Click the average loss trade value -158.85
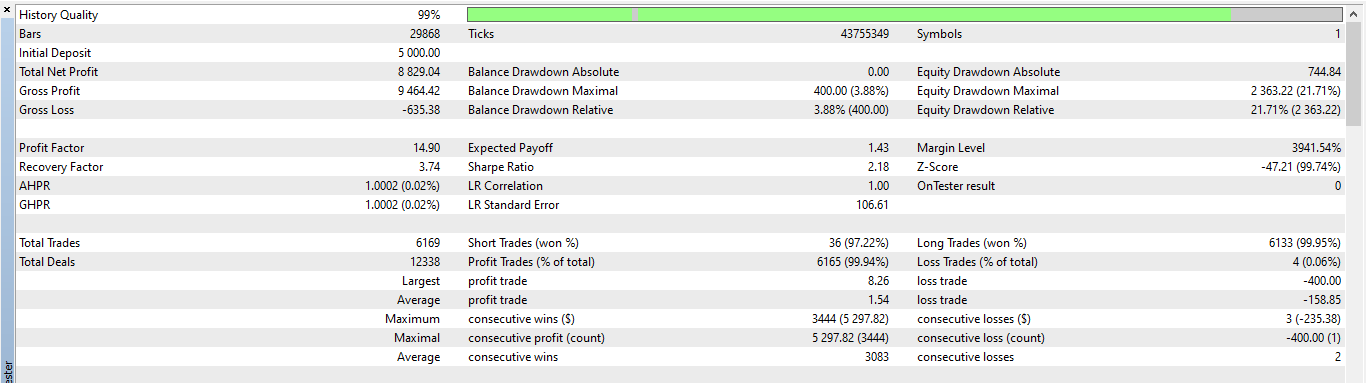 pyautogui.click(x=1322, y=300)
